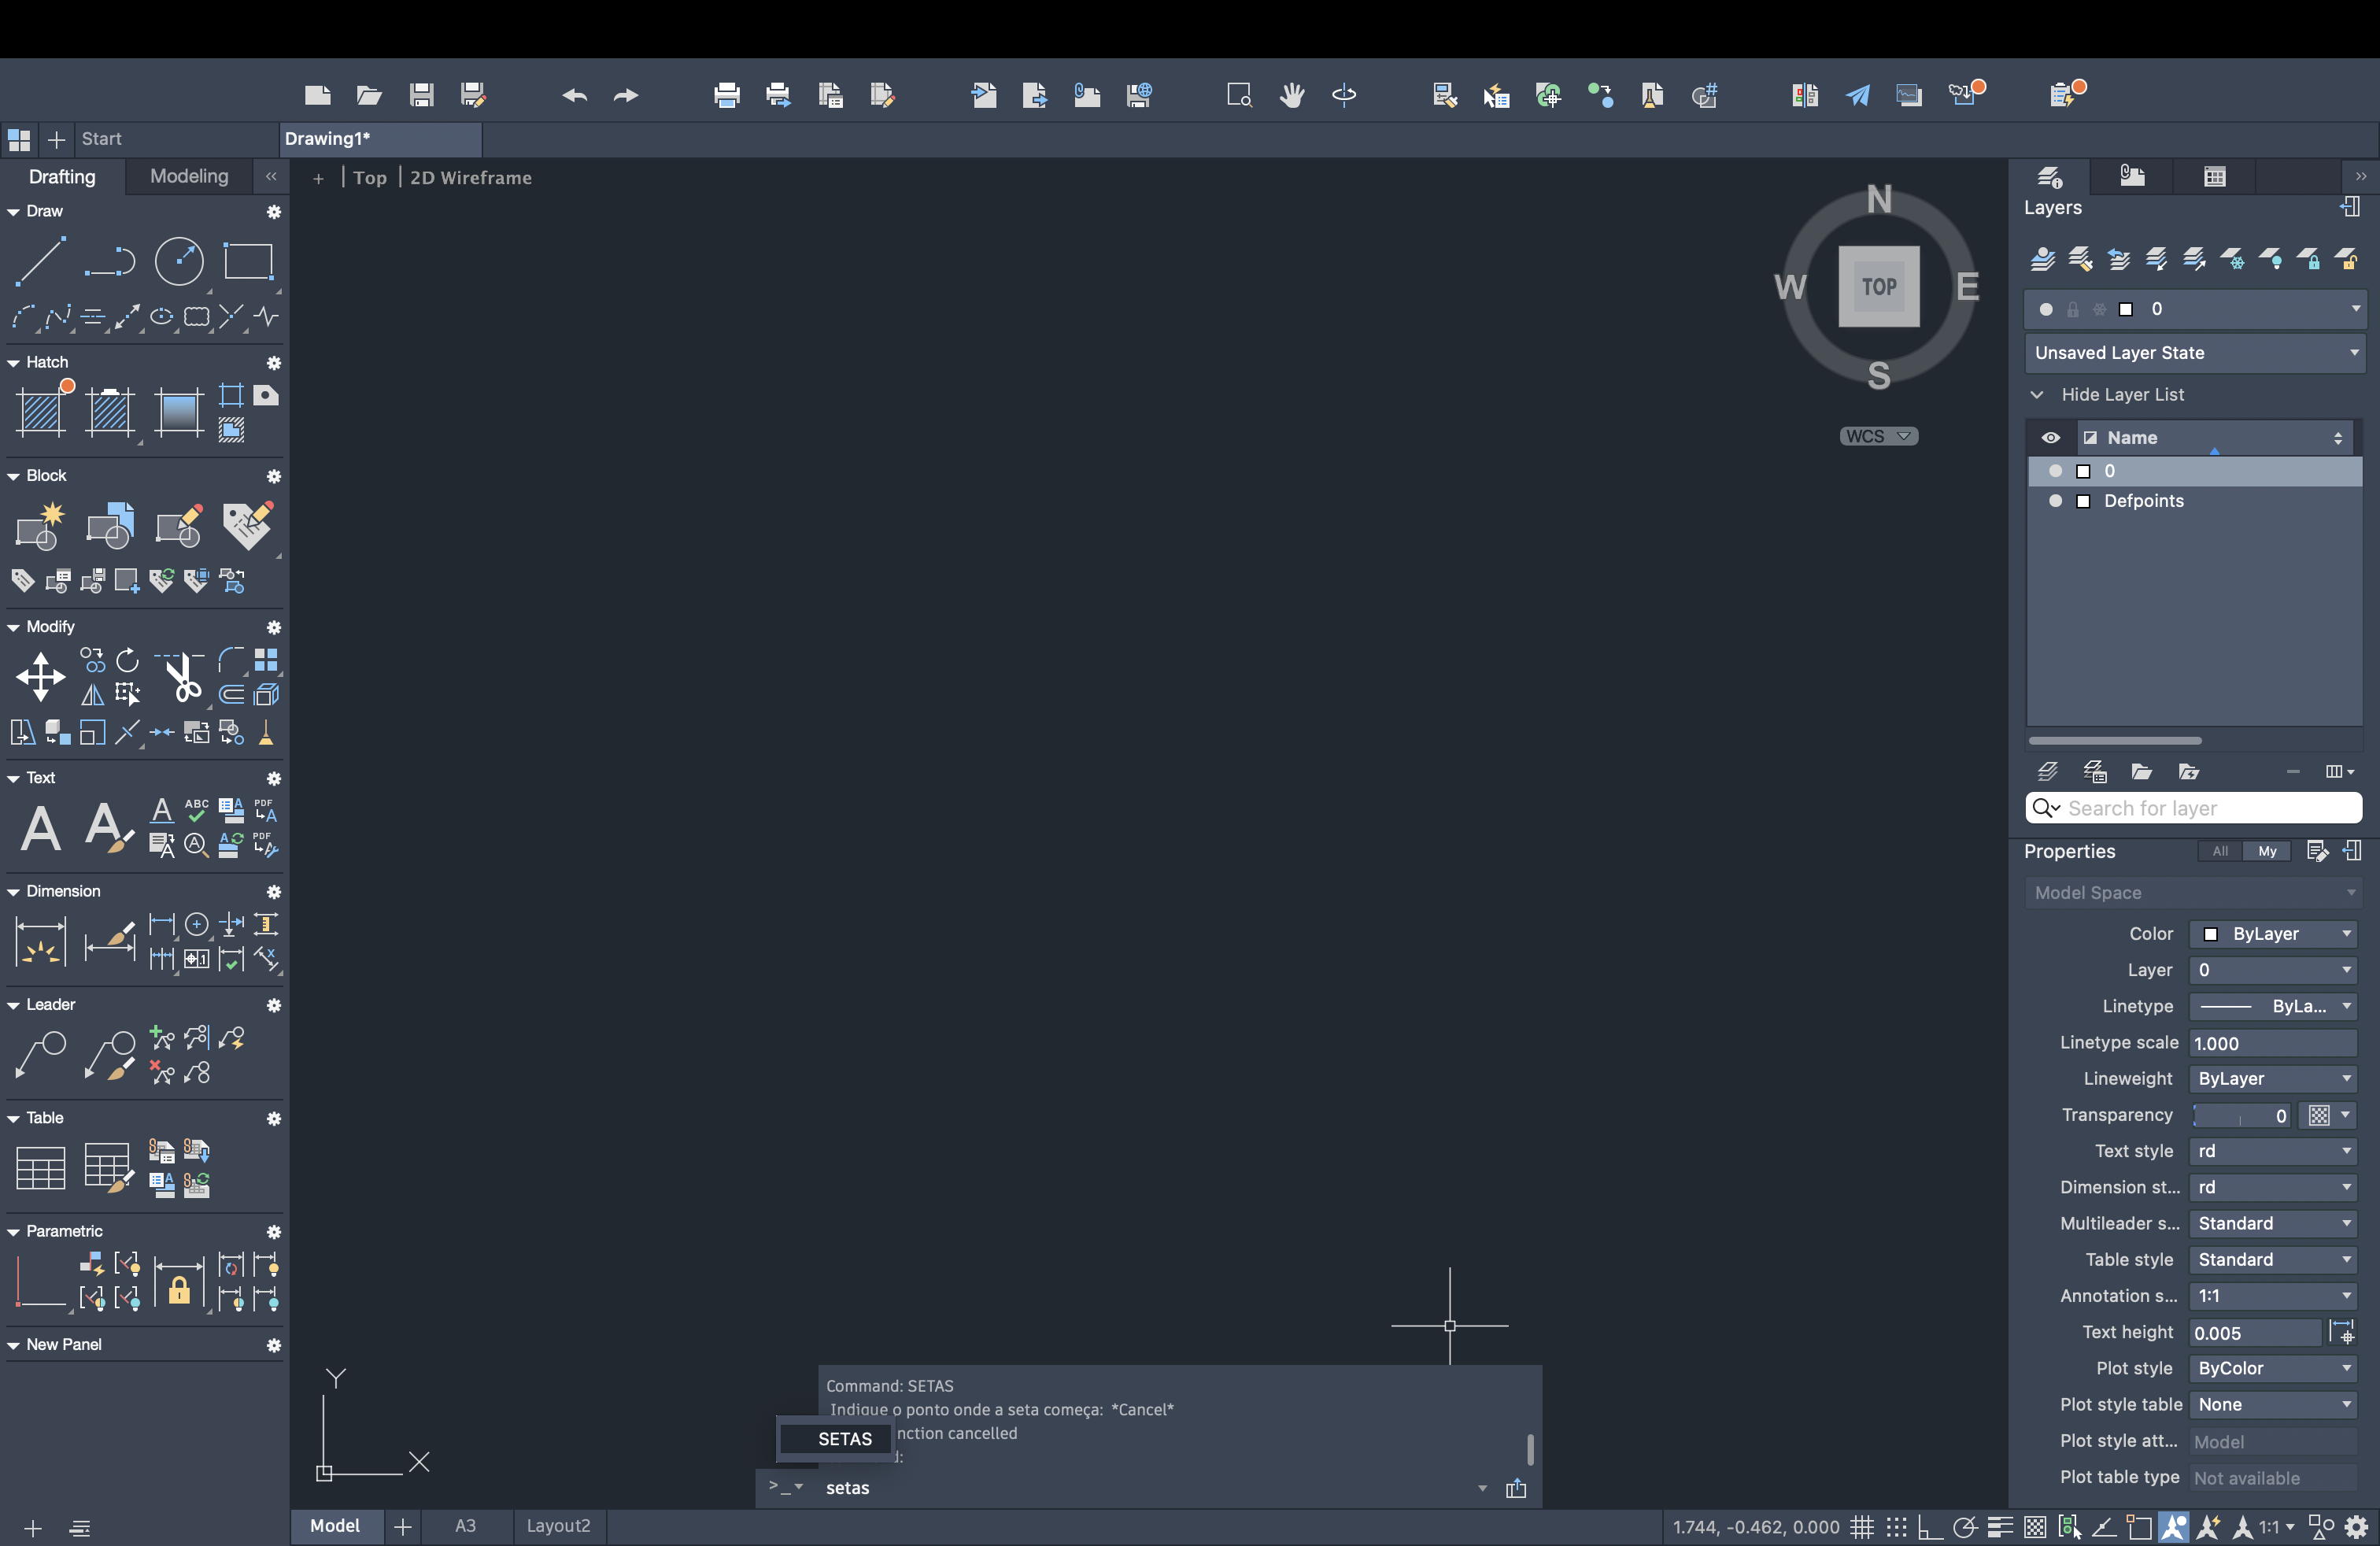Image resolution: width=2380 pixels, height=1546 pixels.
Task: Select the Circle draw tool
Action: coord(179,262)
